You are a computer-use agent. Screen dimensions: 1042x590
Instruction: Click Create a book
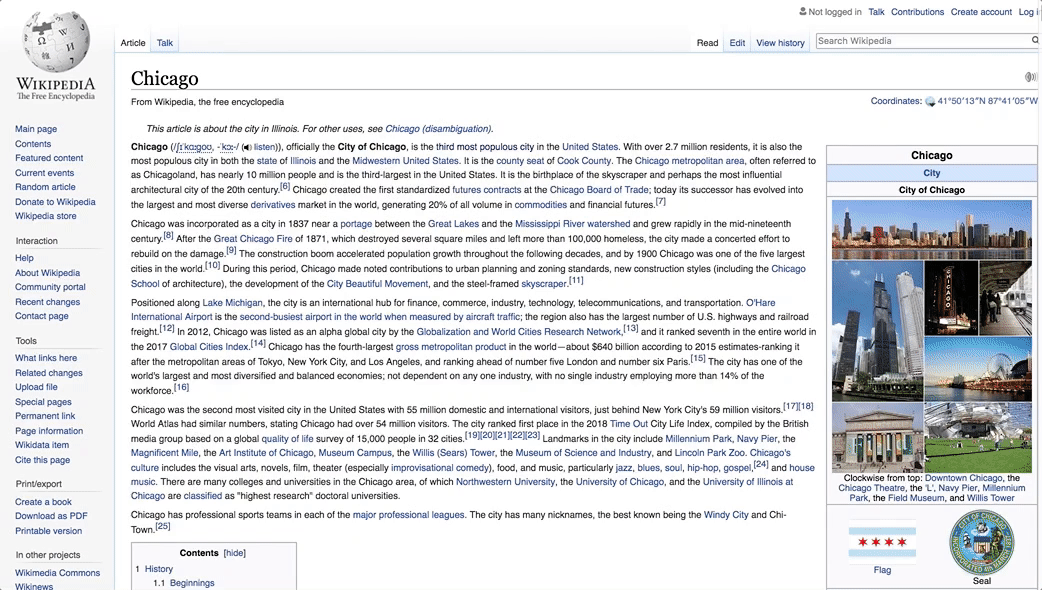pos(43,502)
